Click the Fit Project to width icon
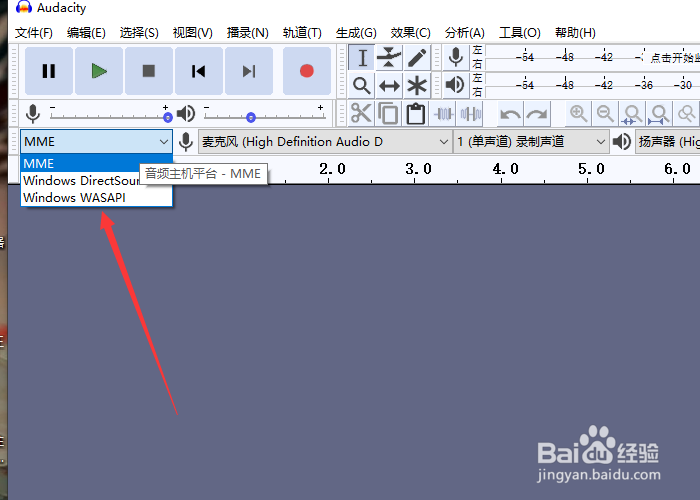 point(659,113)
